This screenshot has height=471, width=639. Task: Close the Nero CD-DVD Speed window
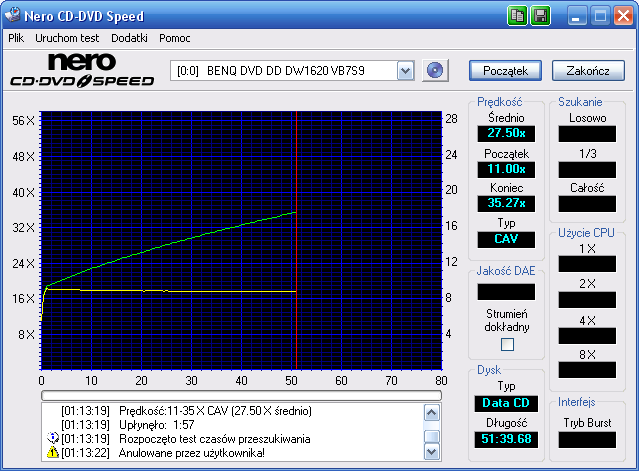(623, 16)
